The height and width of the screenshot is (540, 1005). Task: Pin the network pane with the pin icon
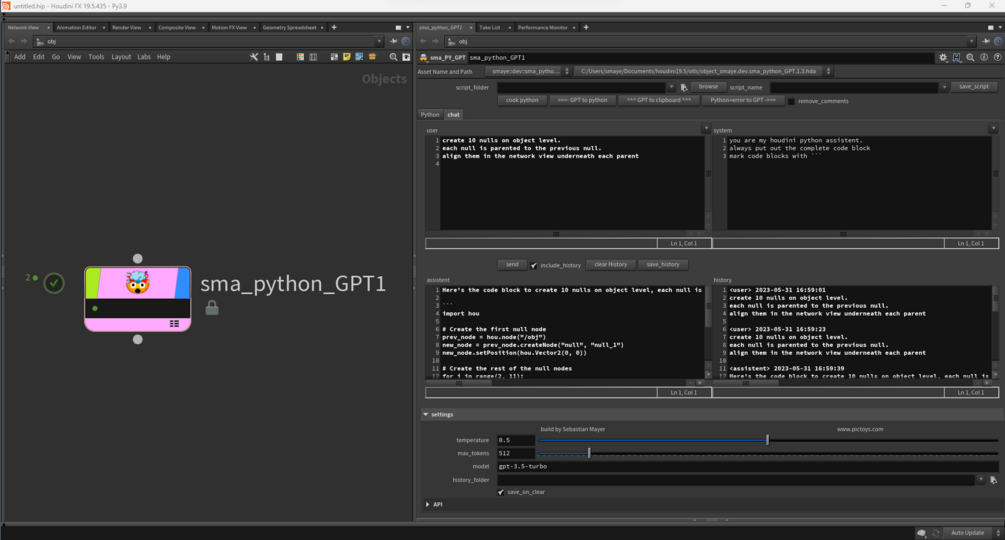(394, 41)
